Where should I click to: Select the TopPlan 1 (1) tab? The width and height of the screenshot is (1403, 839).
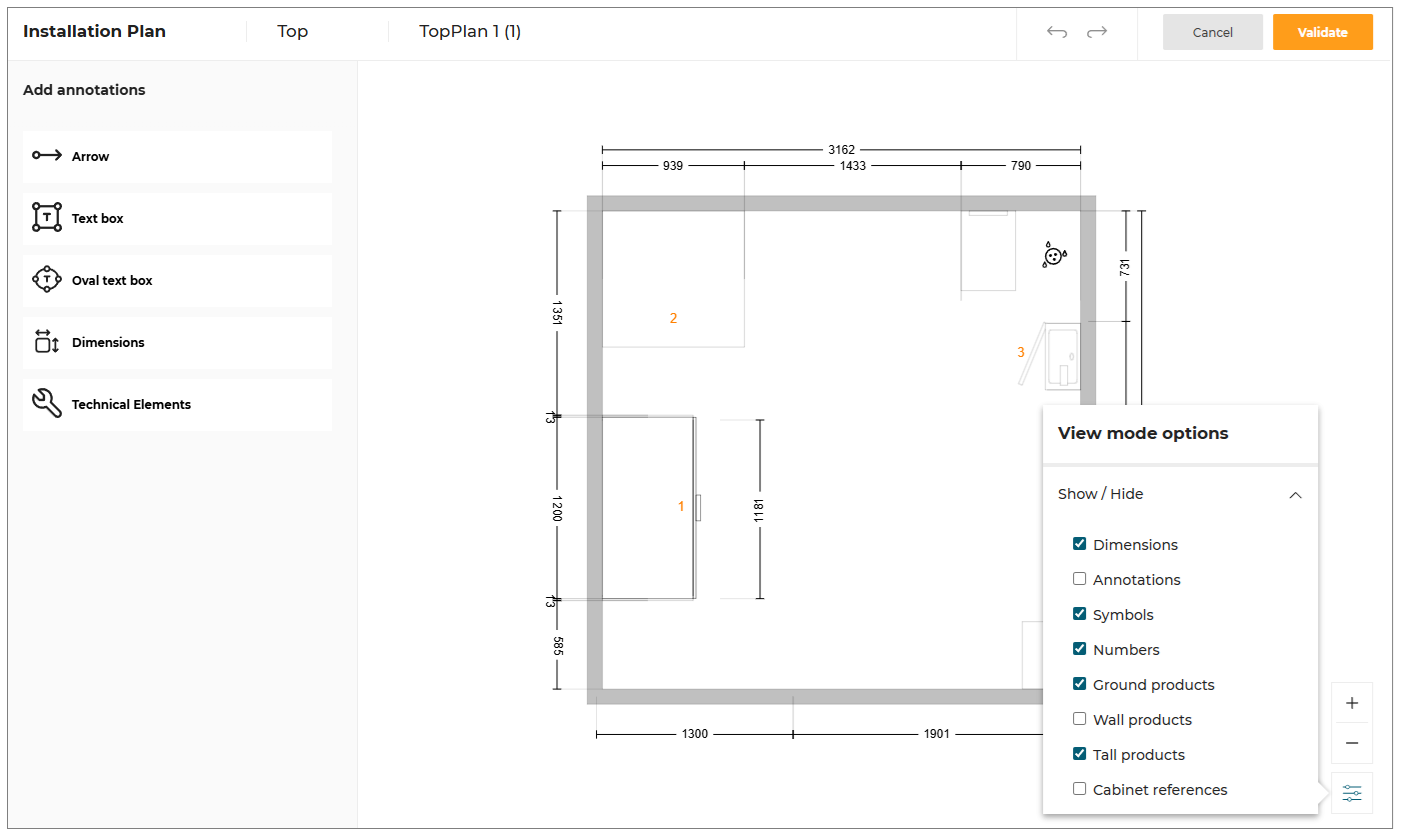pyautogui.click(x=470, y=31)
